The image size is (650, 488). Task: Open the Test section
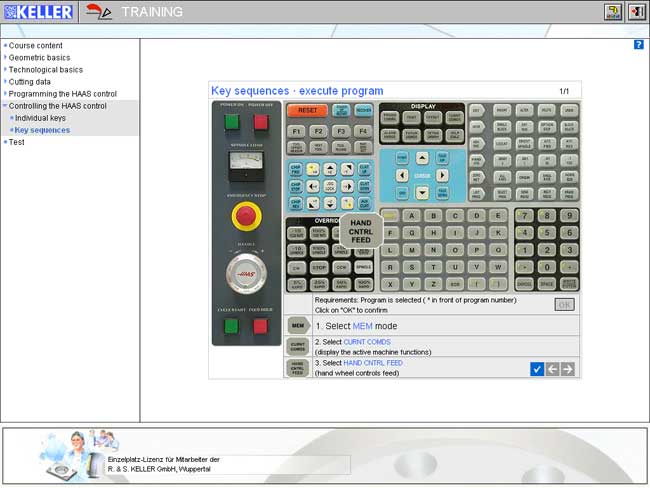(x=17, y=142)
